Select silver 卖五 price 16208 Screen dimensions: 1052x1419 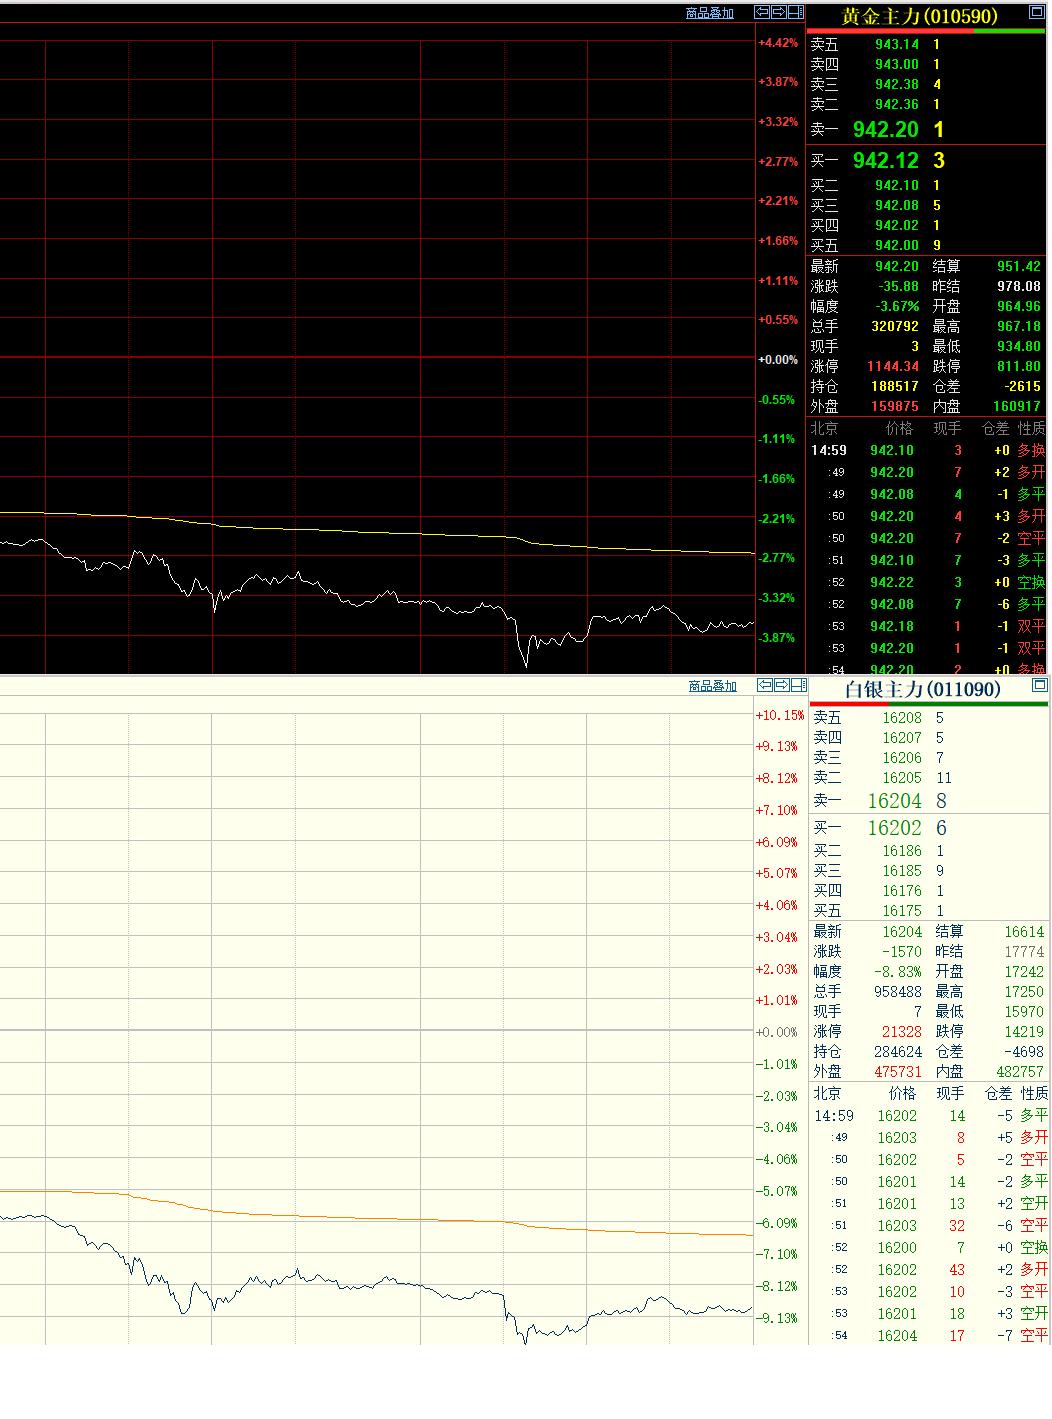pyautogui.click(x=902, y=718)
